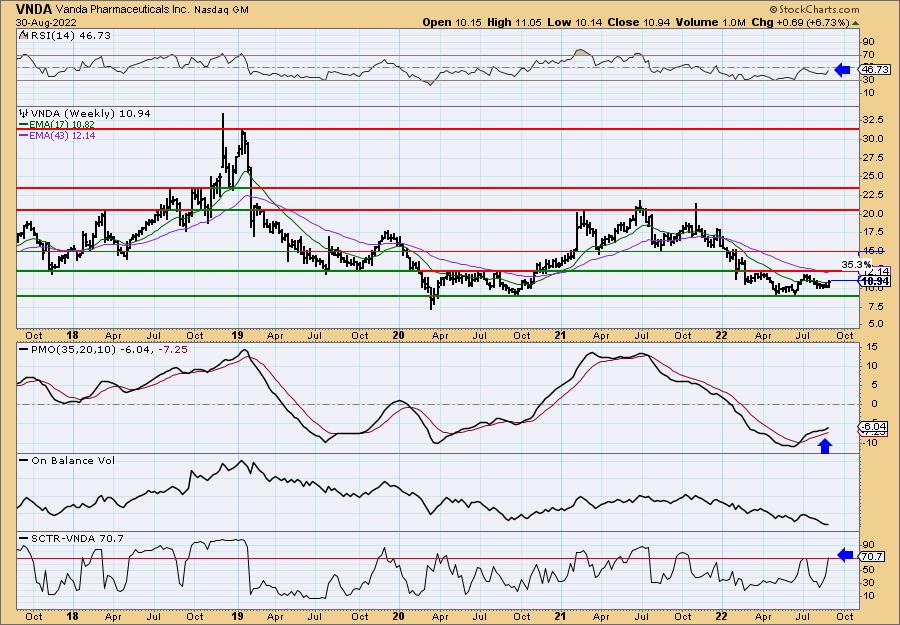
Task: Click the 27.5 price axis label
Action: pos(872,157)
